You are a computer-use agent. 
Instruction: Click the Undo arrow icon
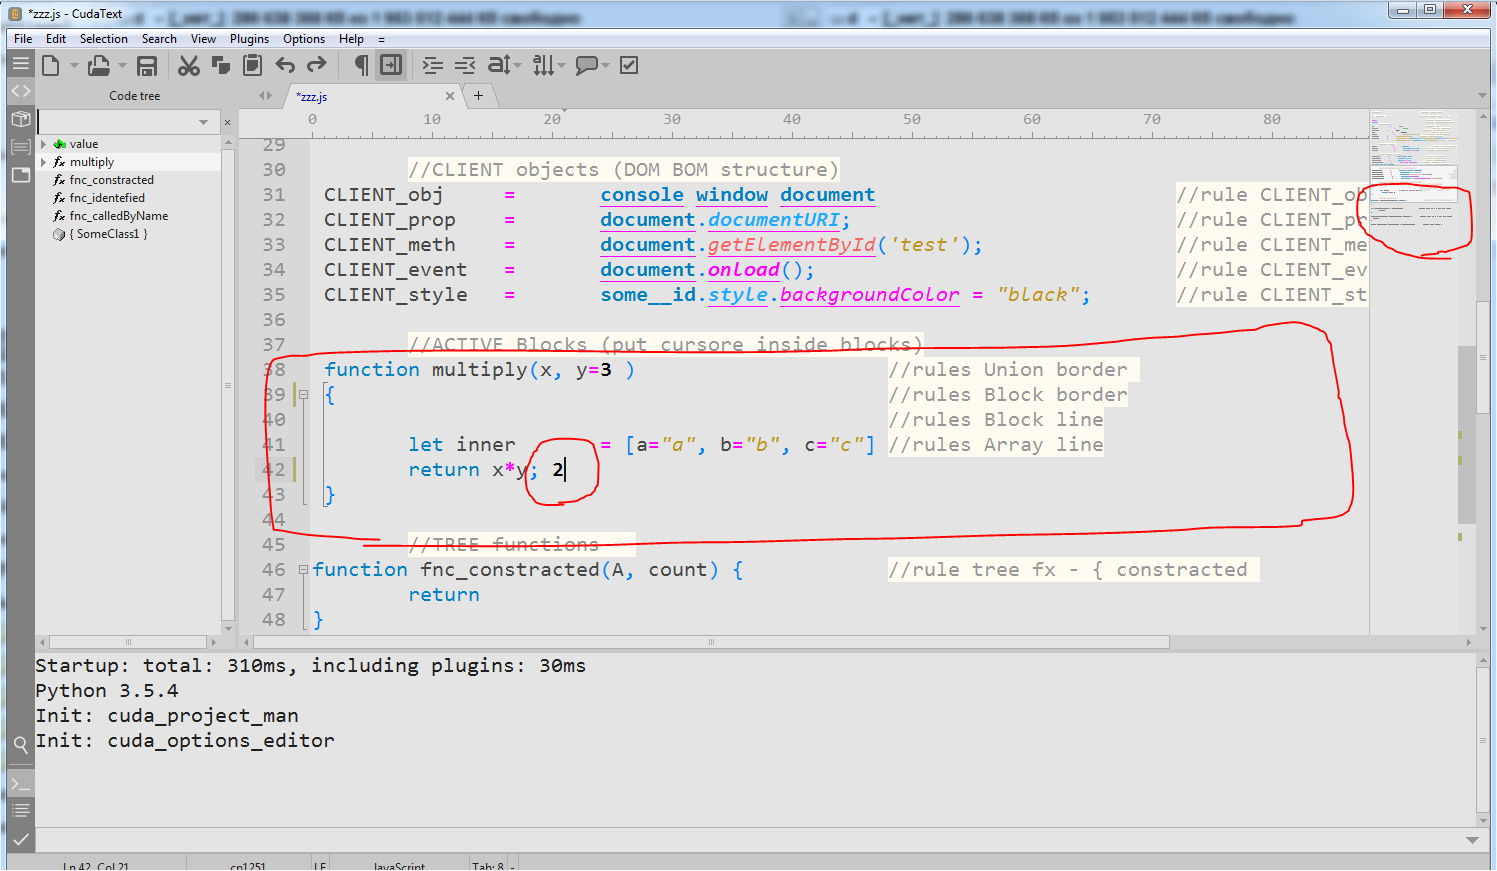tap(285, 66)
